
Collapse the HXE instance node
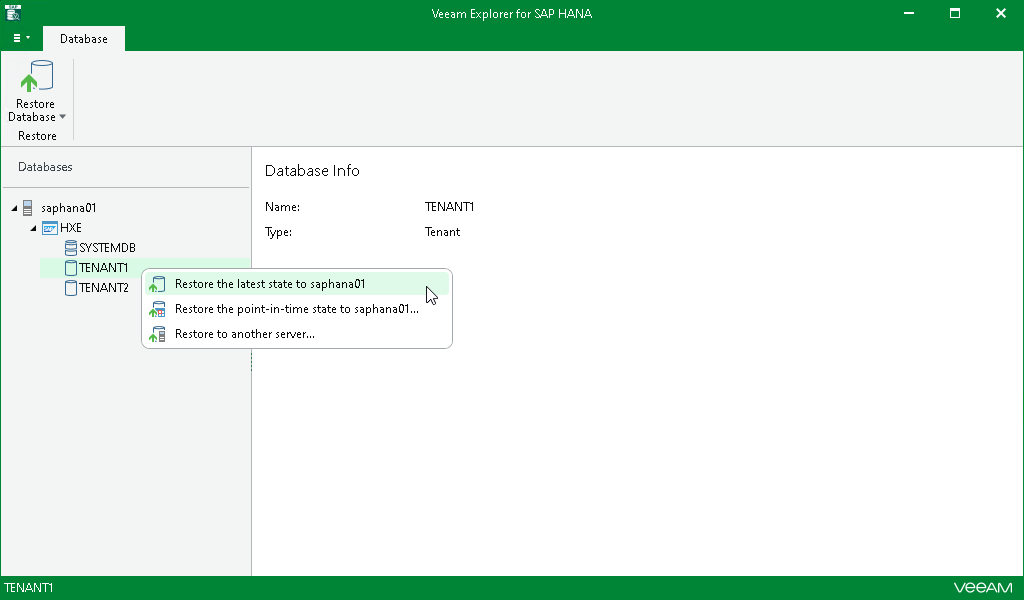pos(33,228)
